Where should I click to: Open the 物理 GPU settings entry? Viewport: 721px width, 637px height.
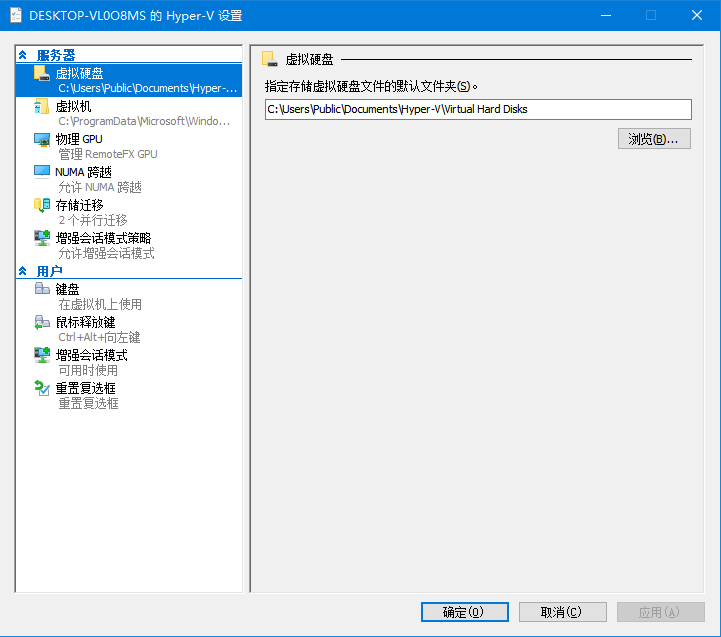tap(129, 146)
